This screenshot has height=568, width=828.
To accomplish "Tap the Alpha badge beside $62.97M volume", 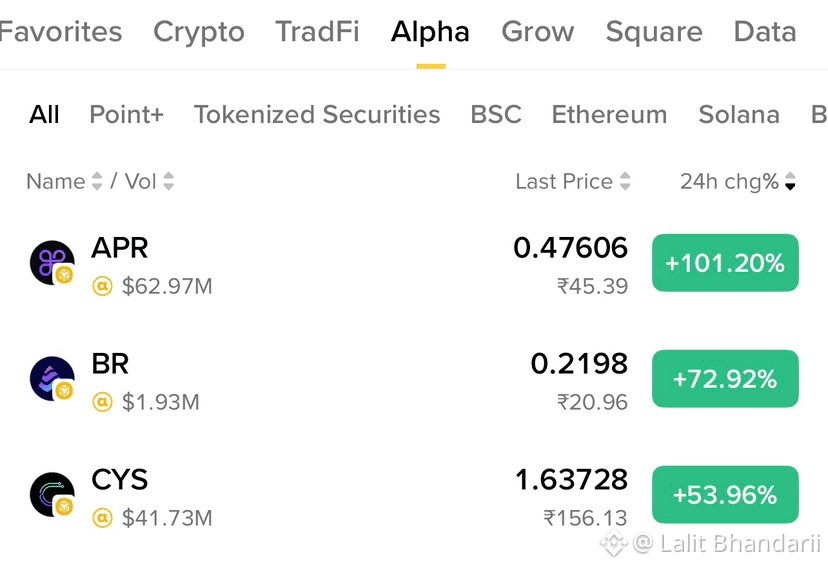I will [x=102, y=286].
